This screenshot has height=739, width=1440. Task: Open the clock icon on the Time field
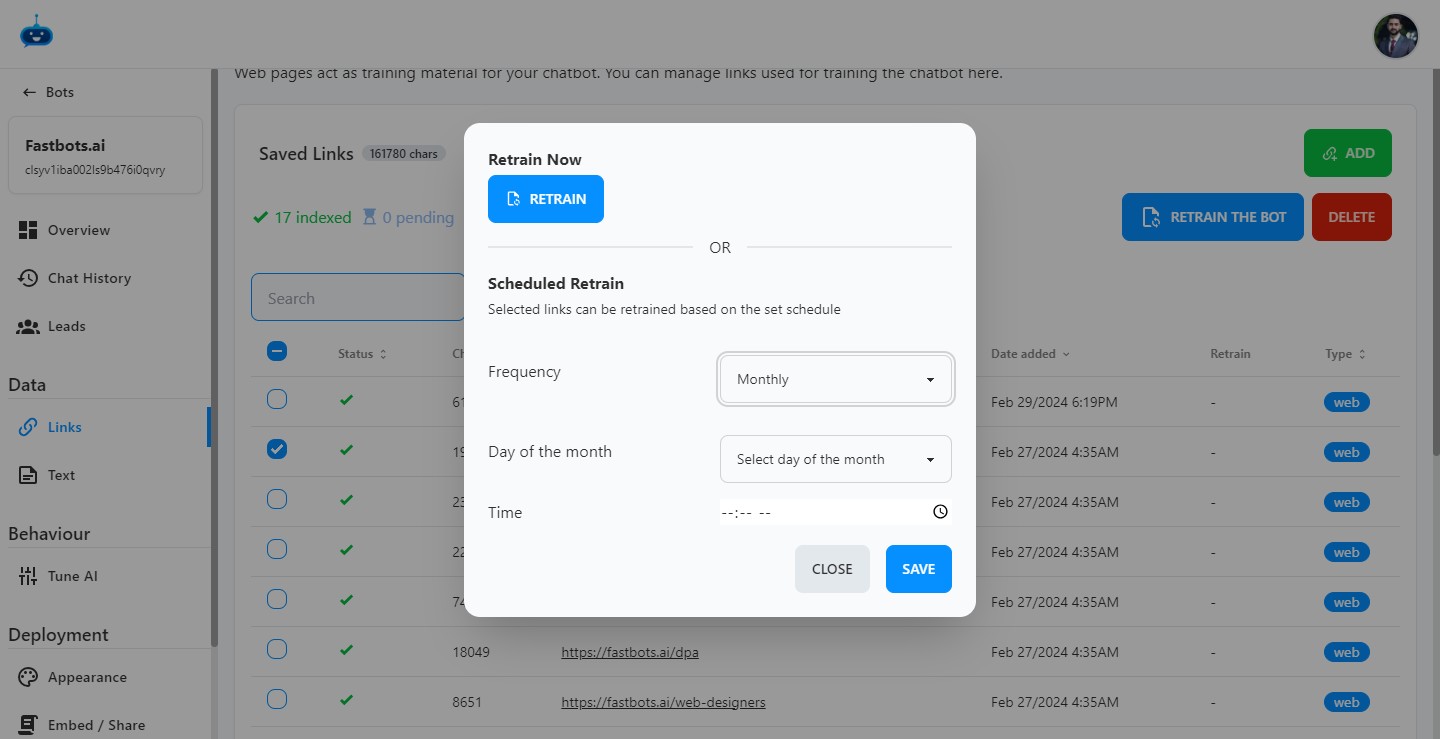pyautogui.click(x=939, y=511)
